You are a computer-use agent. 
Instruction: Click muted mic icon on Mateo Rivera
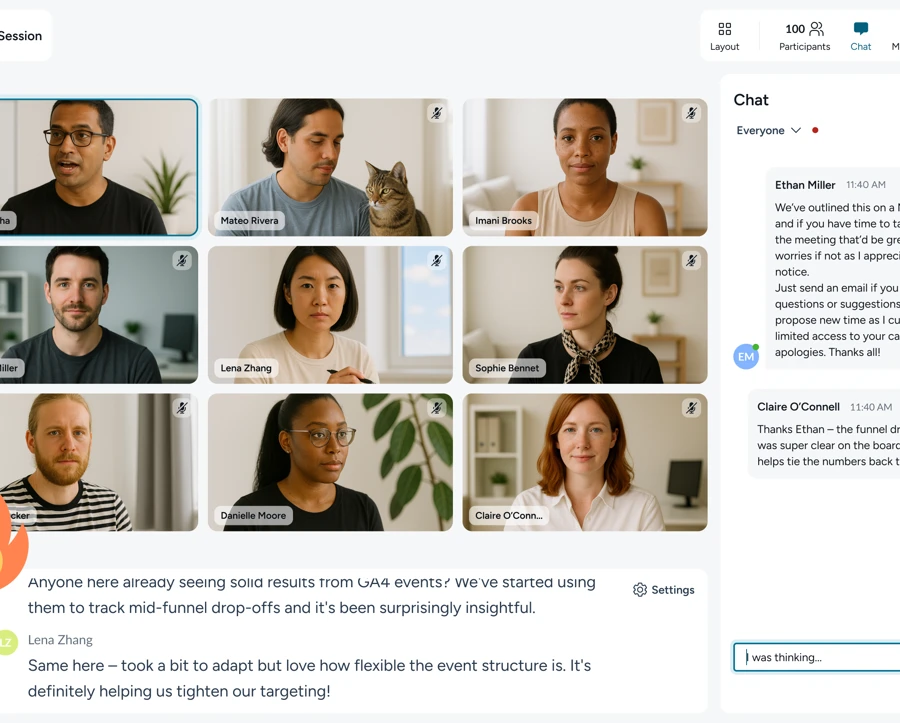coord(437,113)
